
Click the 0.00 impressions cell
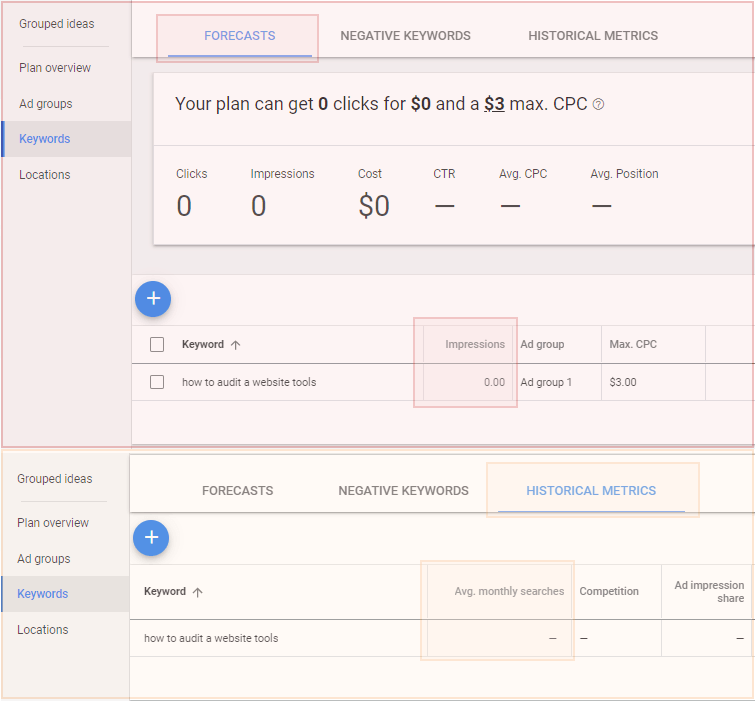click(x=494, y=382)
